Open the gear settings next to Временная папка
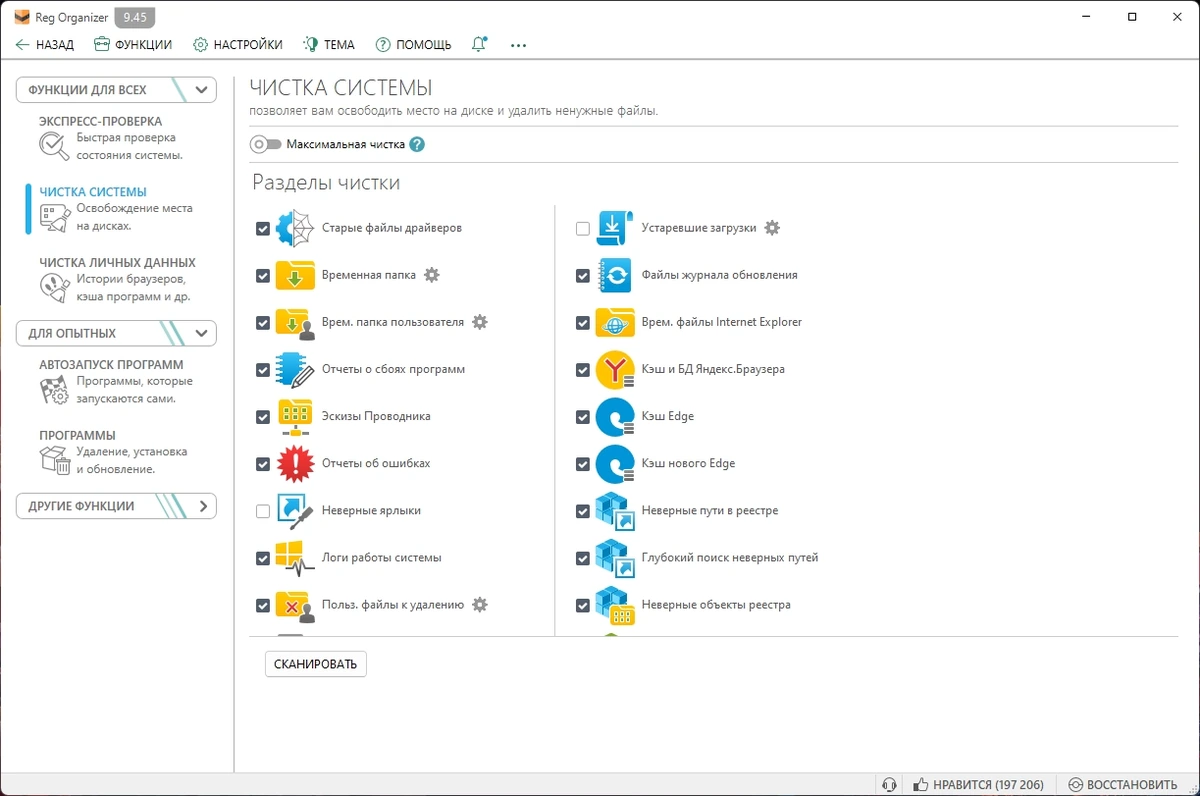The image size is (1200, 796). click(432, 275)
